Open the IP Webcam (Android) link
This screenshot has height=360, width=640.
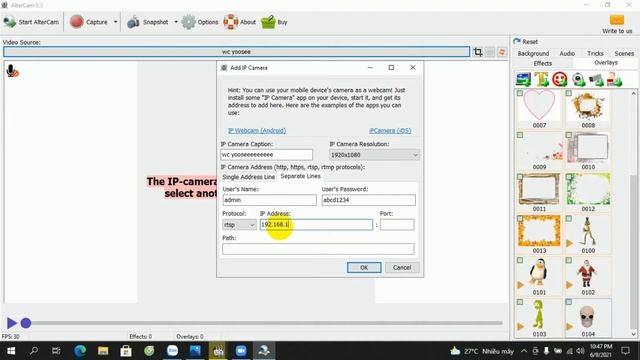257,131
